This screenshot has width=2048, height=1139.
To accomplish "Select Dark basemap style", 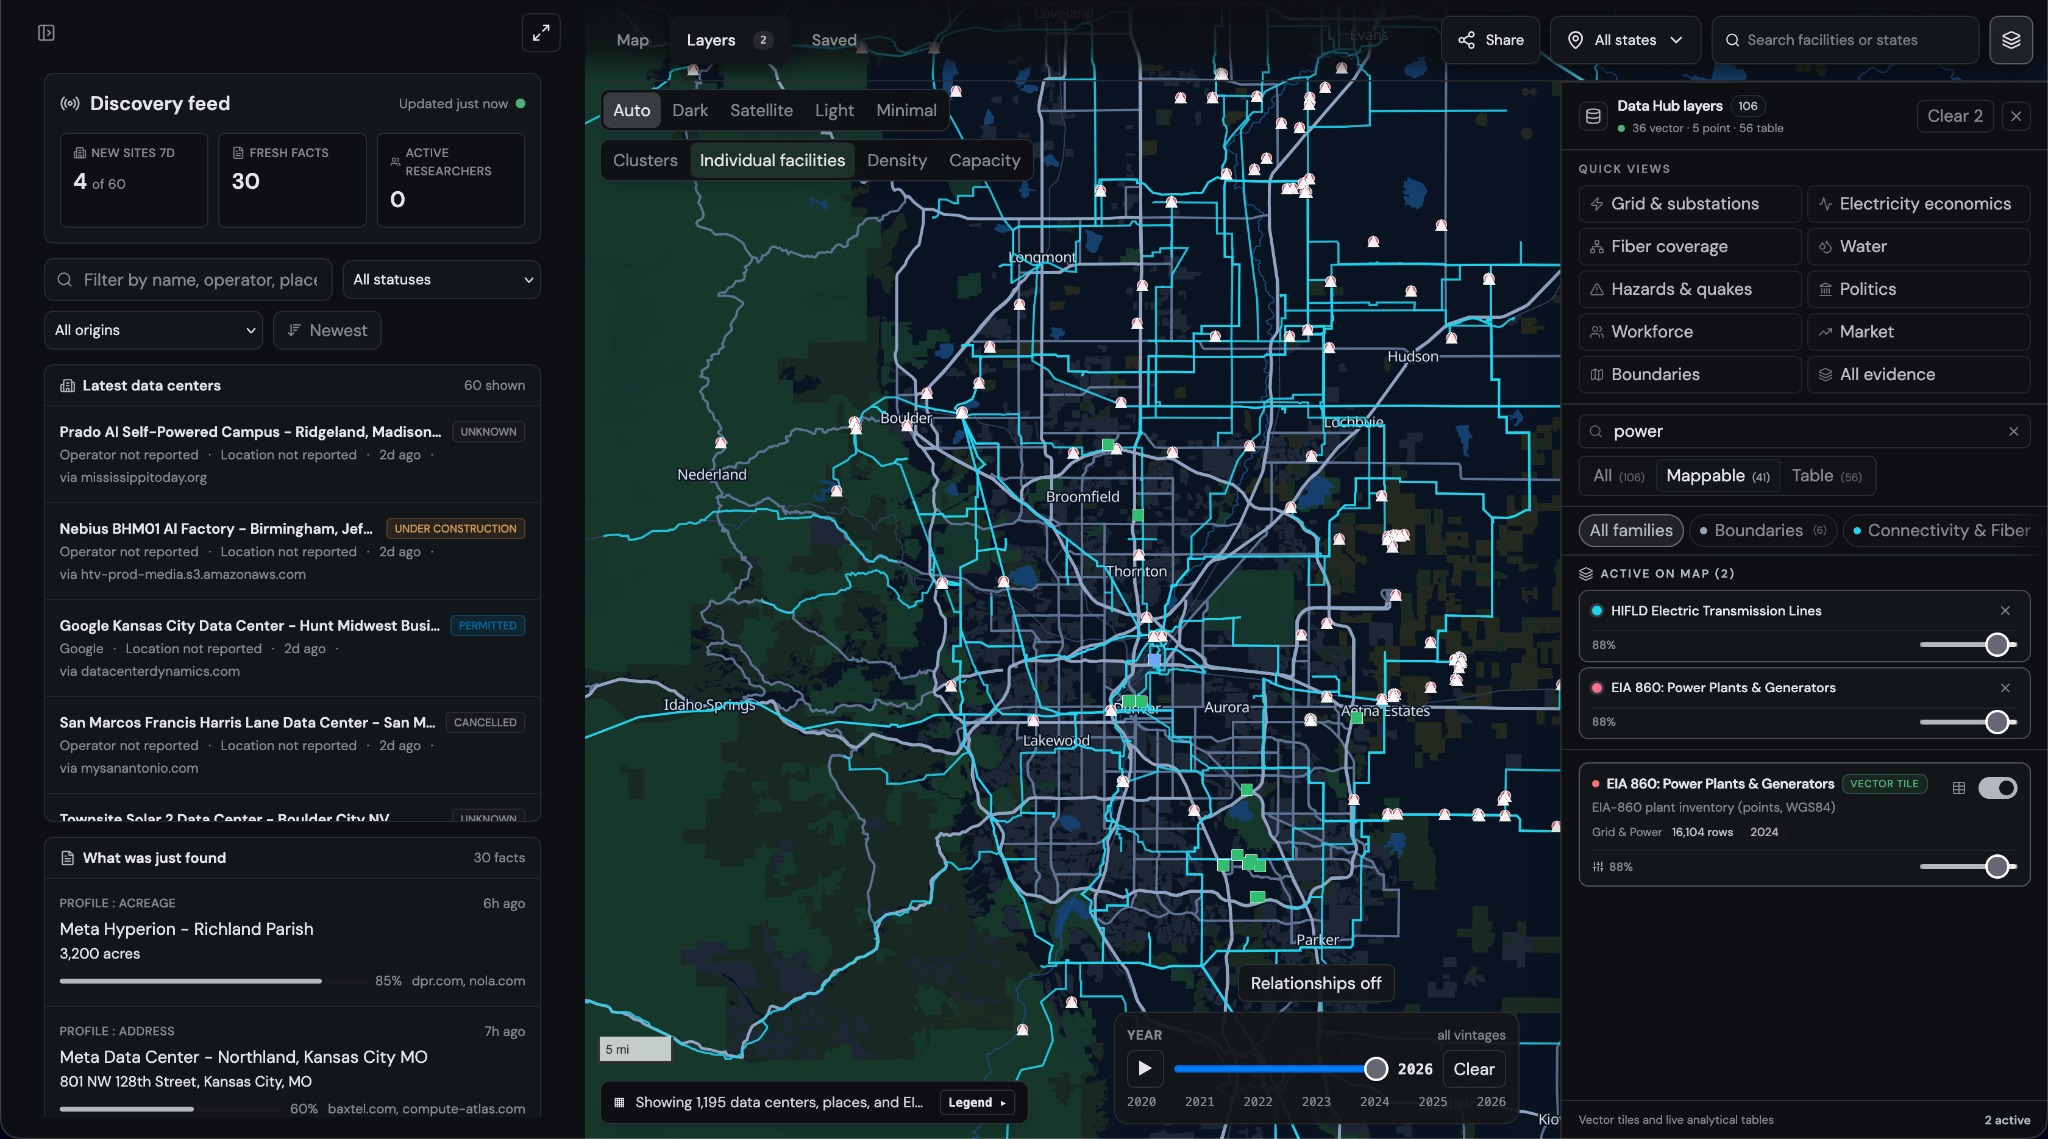I will pyautogui.click(x=690, y=111).
